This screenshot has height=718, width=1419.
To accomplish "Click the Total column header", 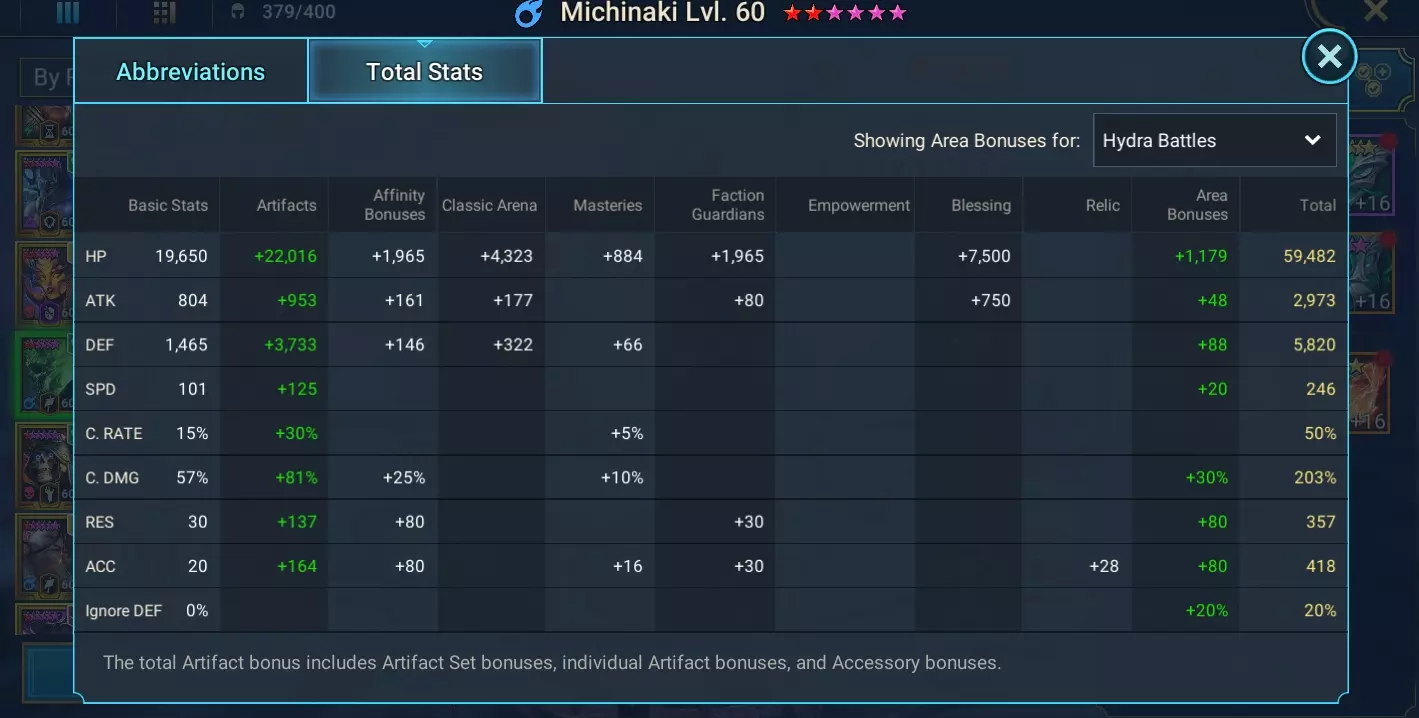I will 1317,205.
